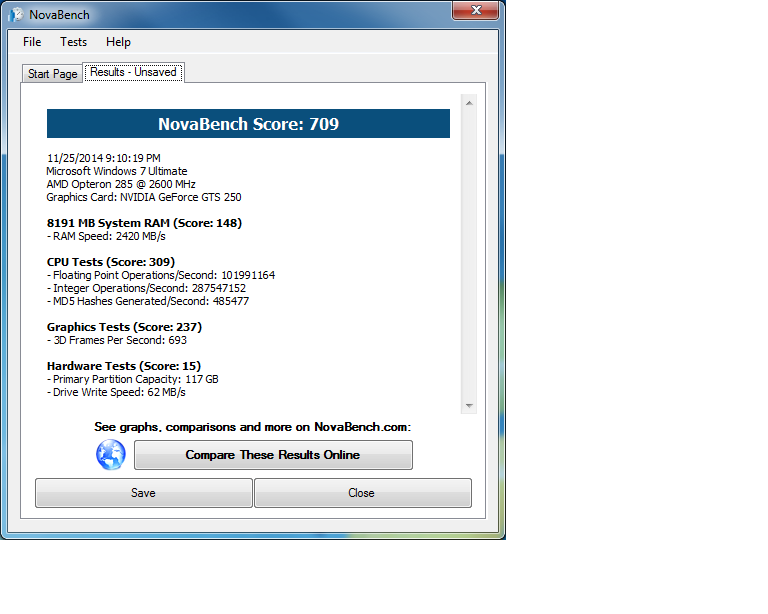
Task: Click the Hardware Tests (Score: 15) heading
Action: 124,366
